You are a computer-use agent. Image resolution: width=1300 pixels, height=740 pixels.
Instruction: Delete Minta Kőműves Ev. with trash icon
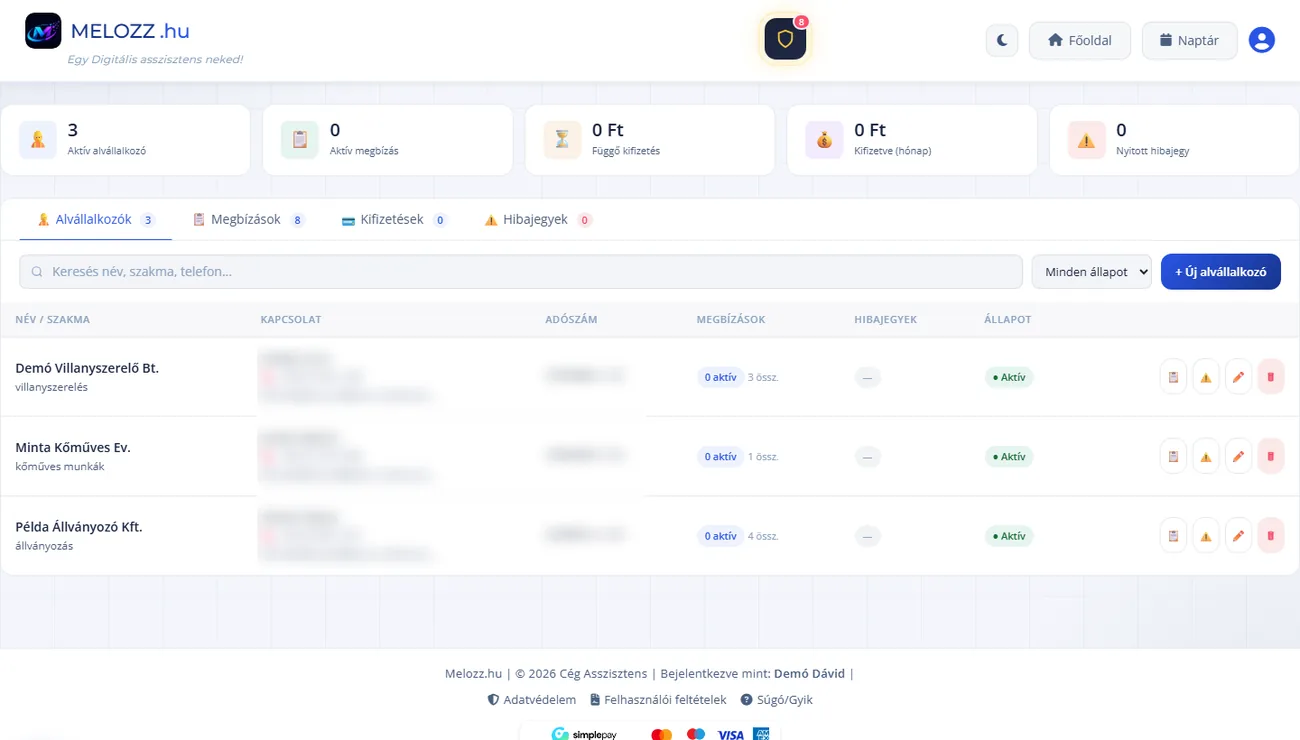click(1271, 456)
